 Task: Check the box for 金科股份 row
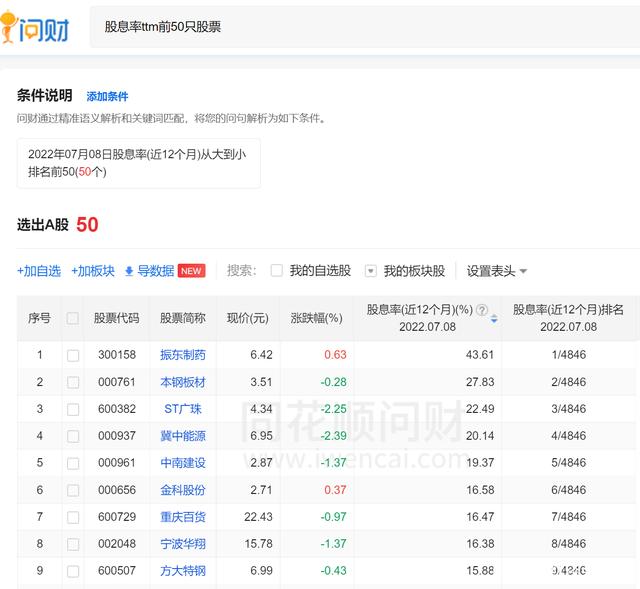click(73, 491)
